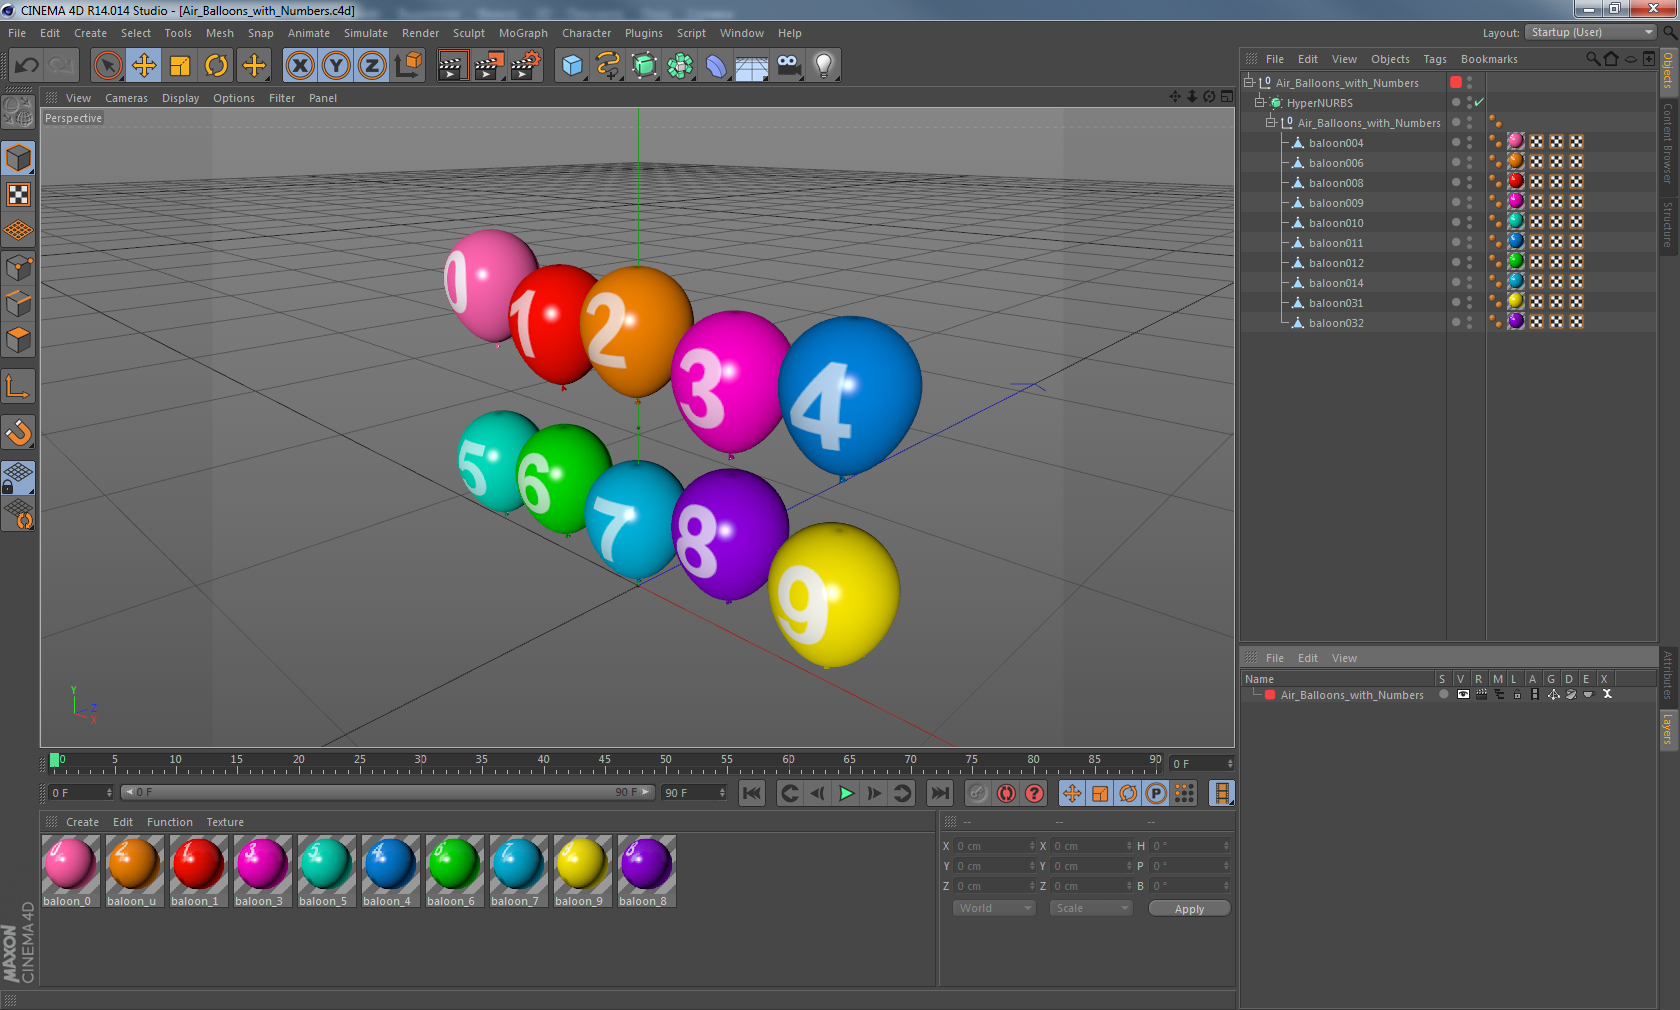The height and width of the screenshot is (1010, 1680).
Task: Open the Array modeling objects icon
Action: click(680, 66)
